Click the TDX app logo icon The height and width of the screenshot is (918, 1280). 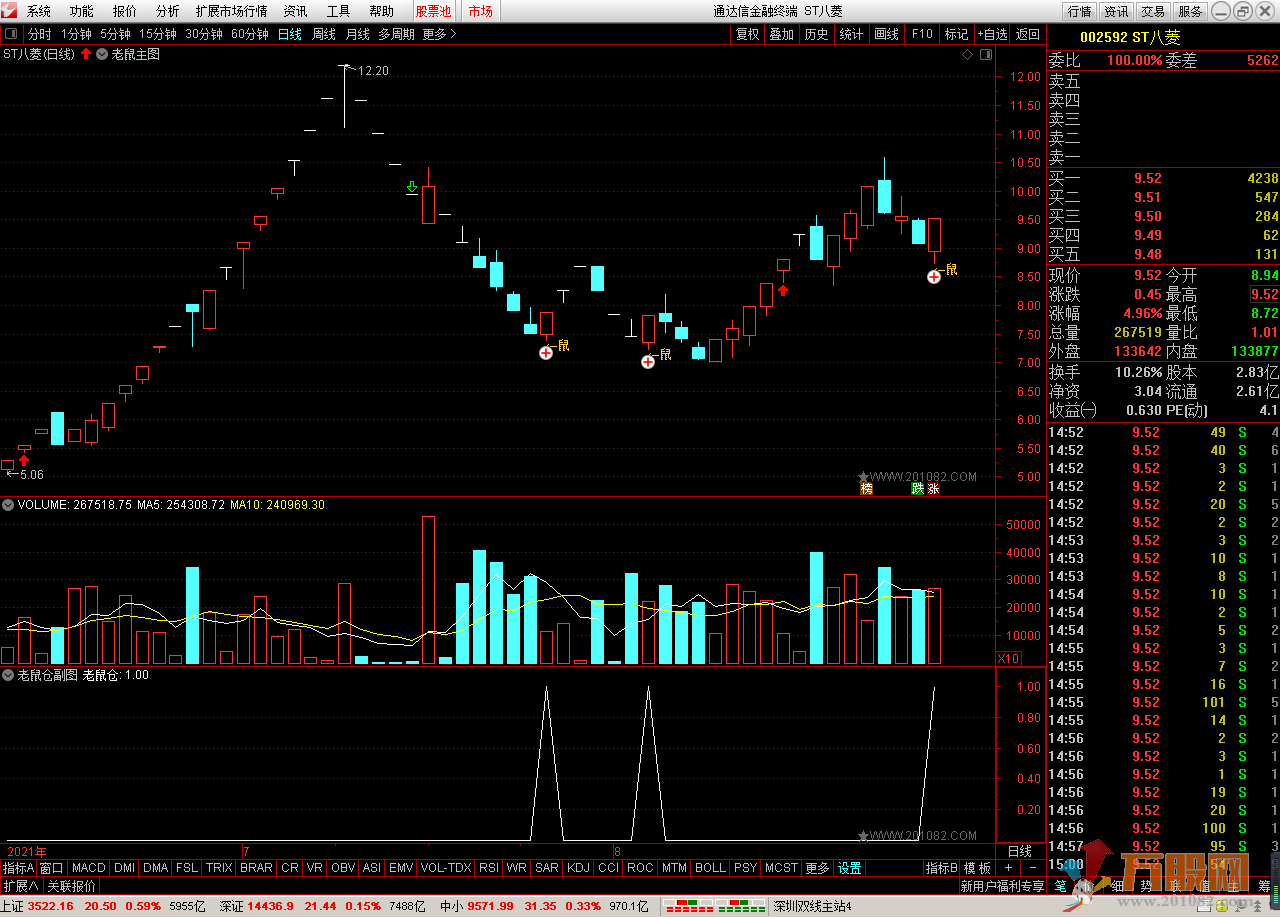click(9, 11)
